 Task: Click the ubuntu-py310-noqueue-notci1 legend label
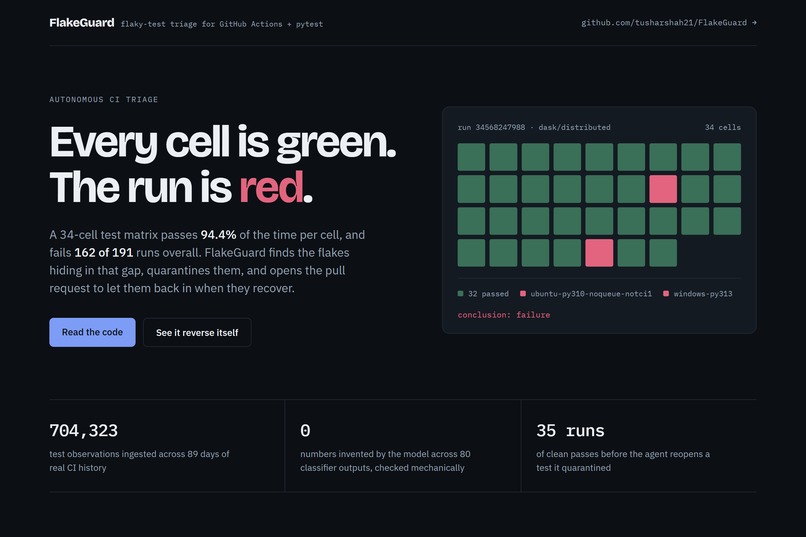pos(591,294)
